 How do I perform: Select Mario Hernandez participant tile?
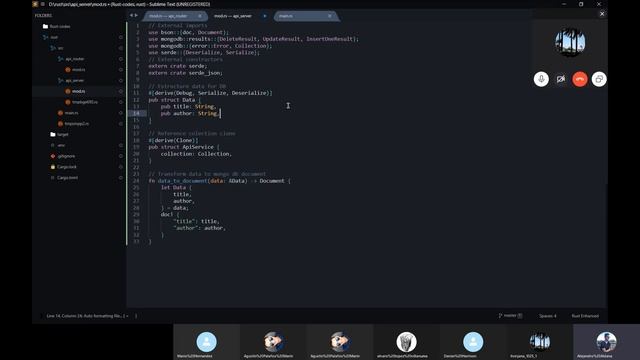pyautogui.click(x=207, y=342)
